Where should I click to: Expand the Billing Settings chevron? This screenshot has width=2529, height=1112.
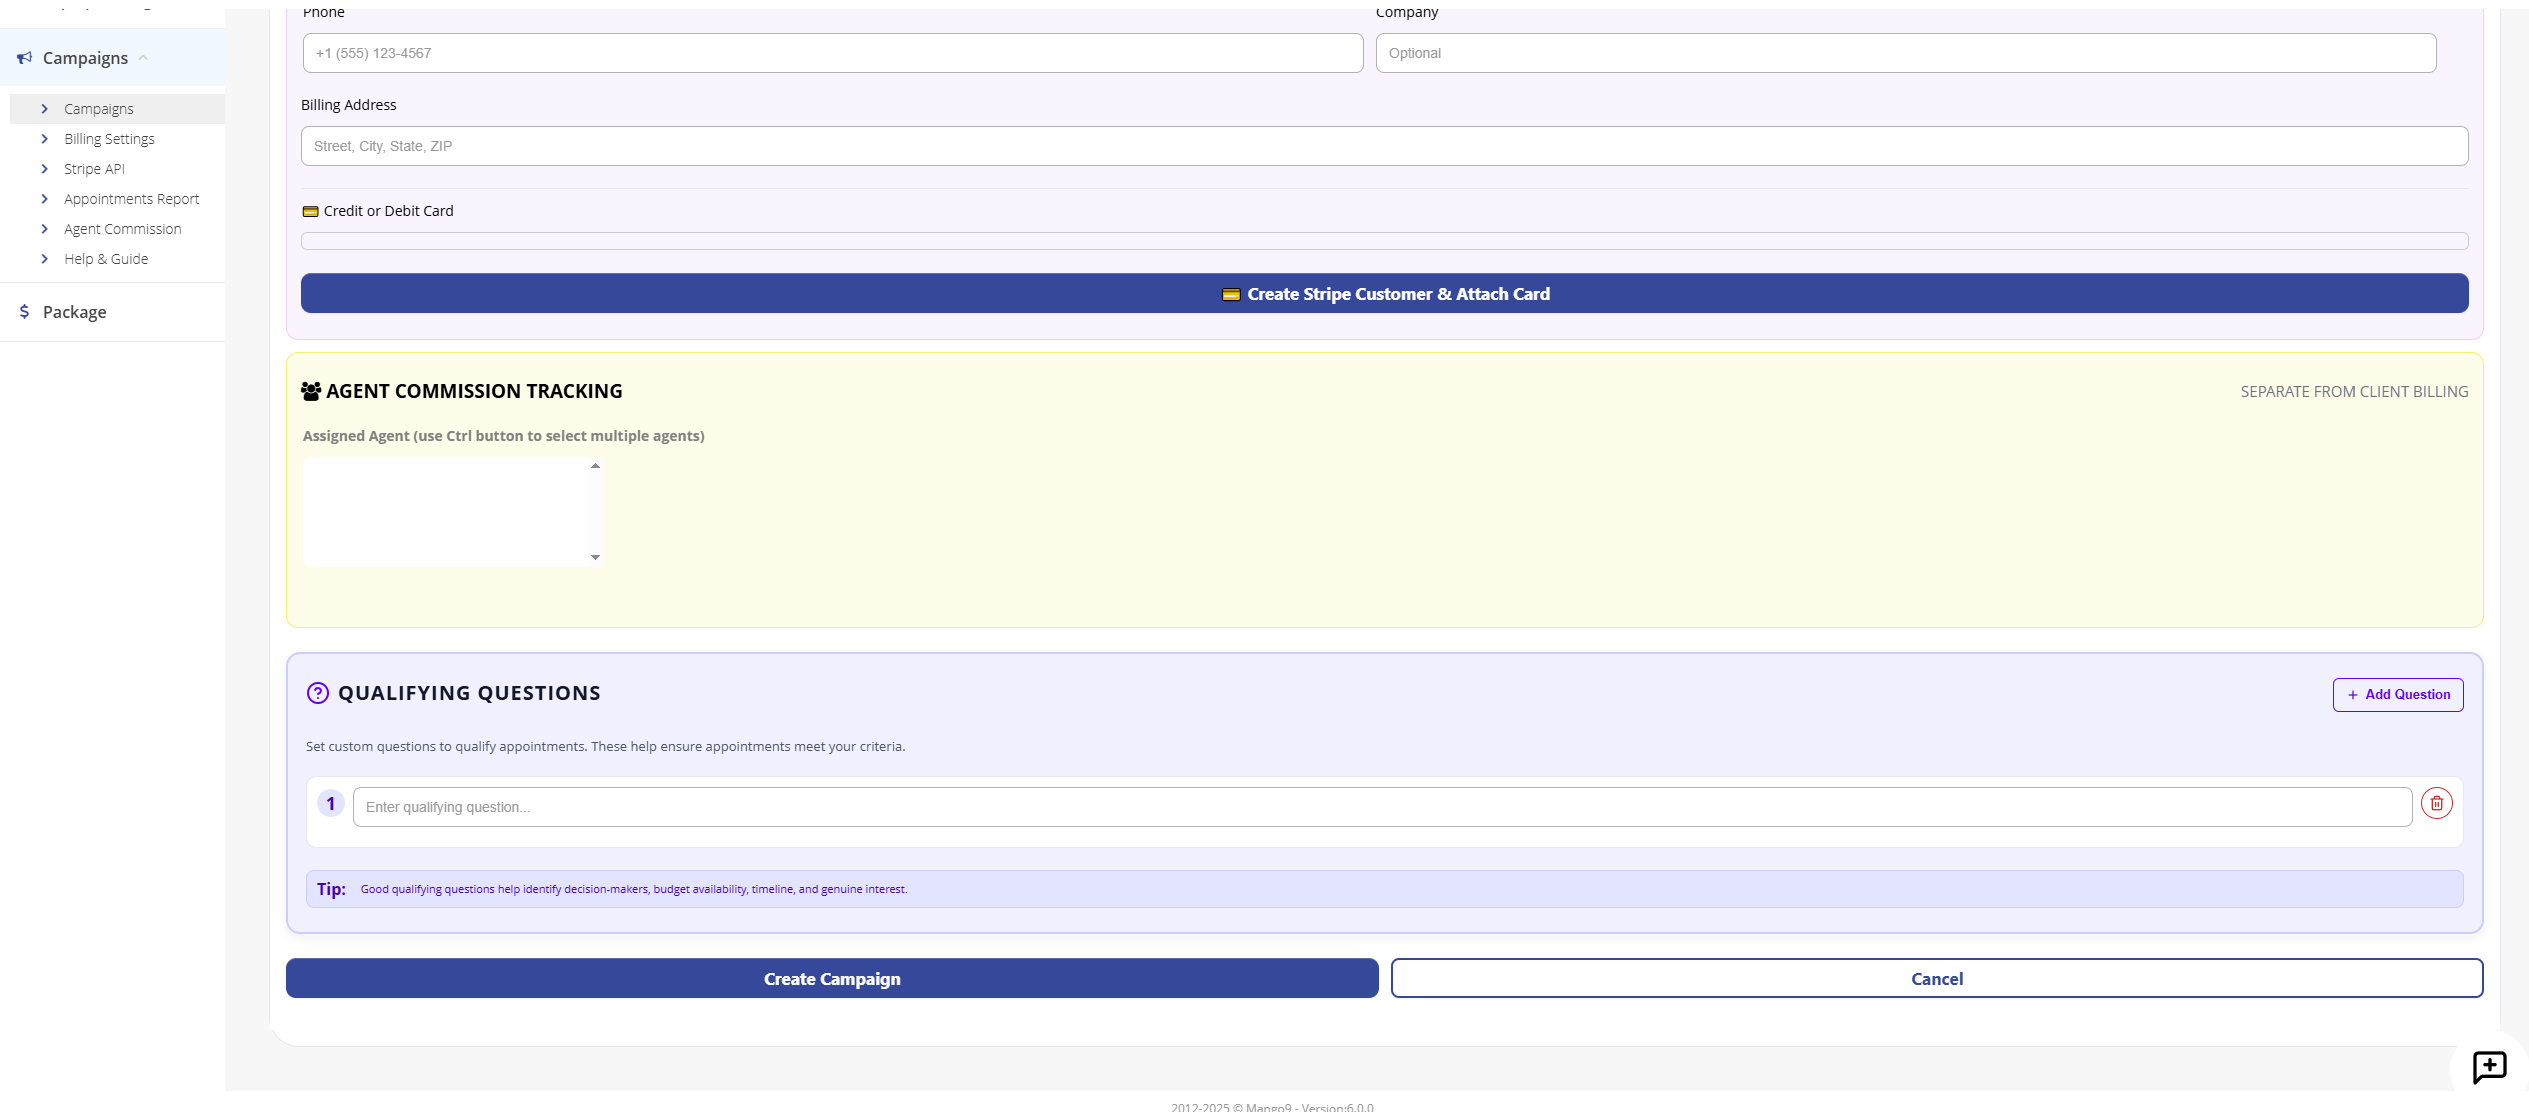pyautogui.click(x=45, y=139)
